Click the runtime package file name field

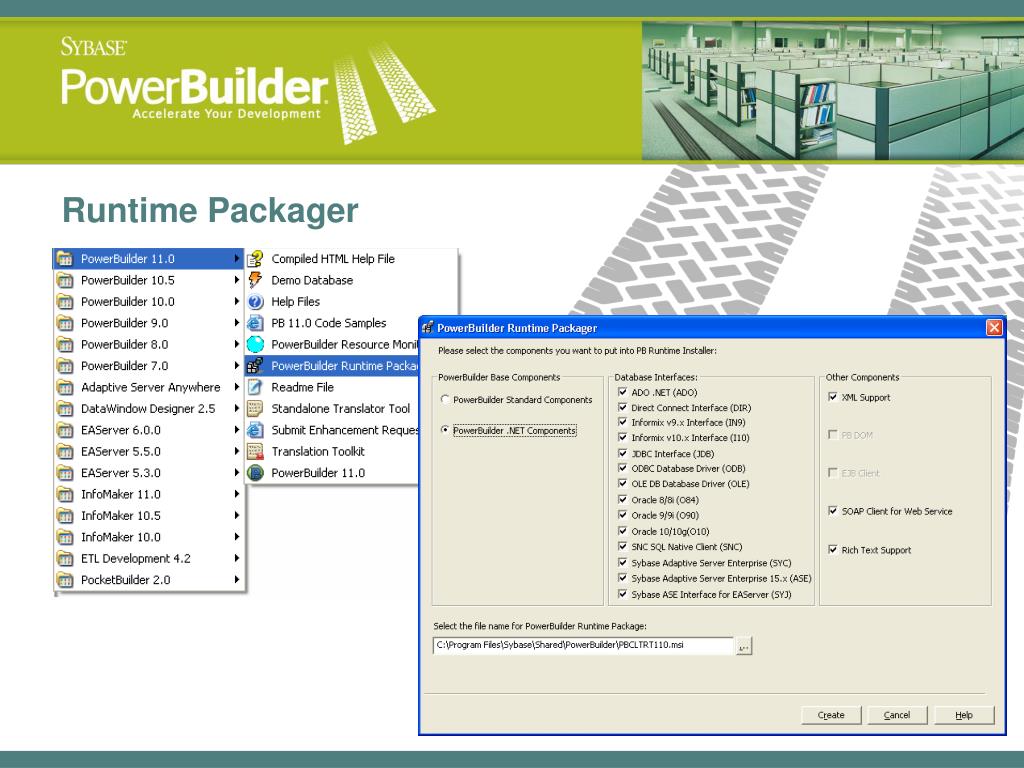click(x=583, y=645)
